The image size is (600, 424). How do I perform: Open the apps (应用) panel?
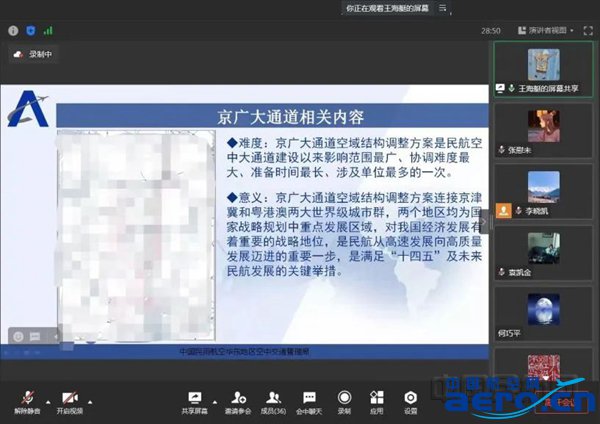[x=376, y=397]
